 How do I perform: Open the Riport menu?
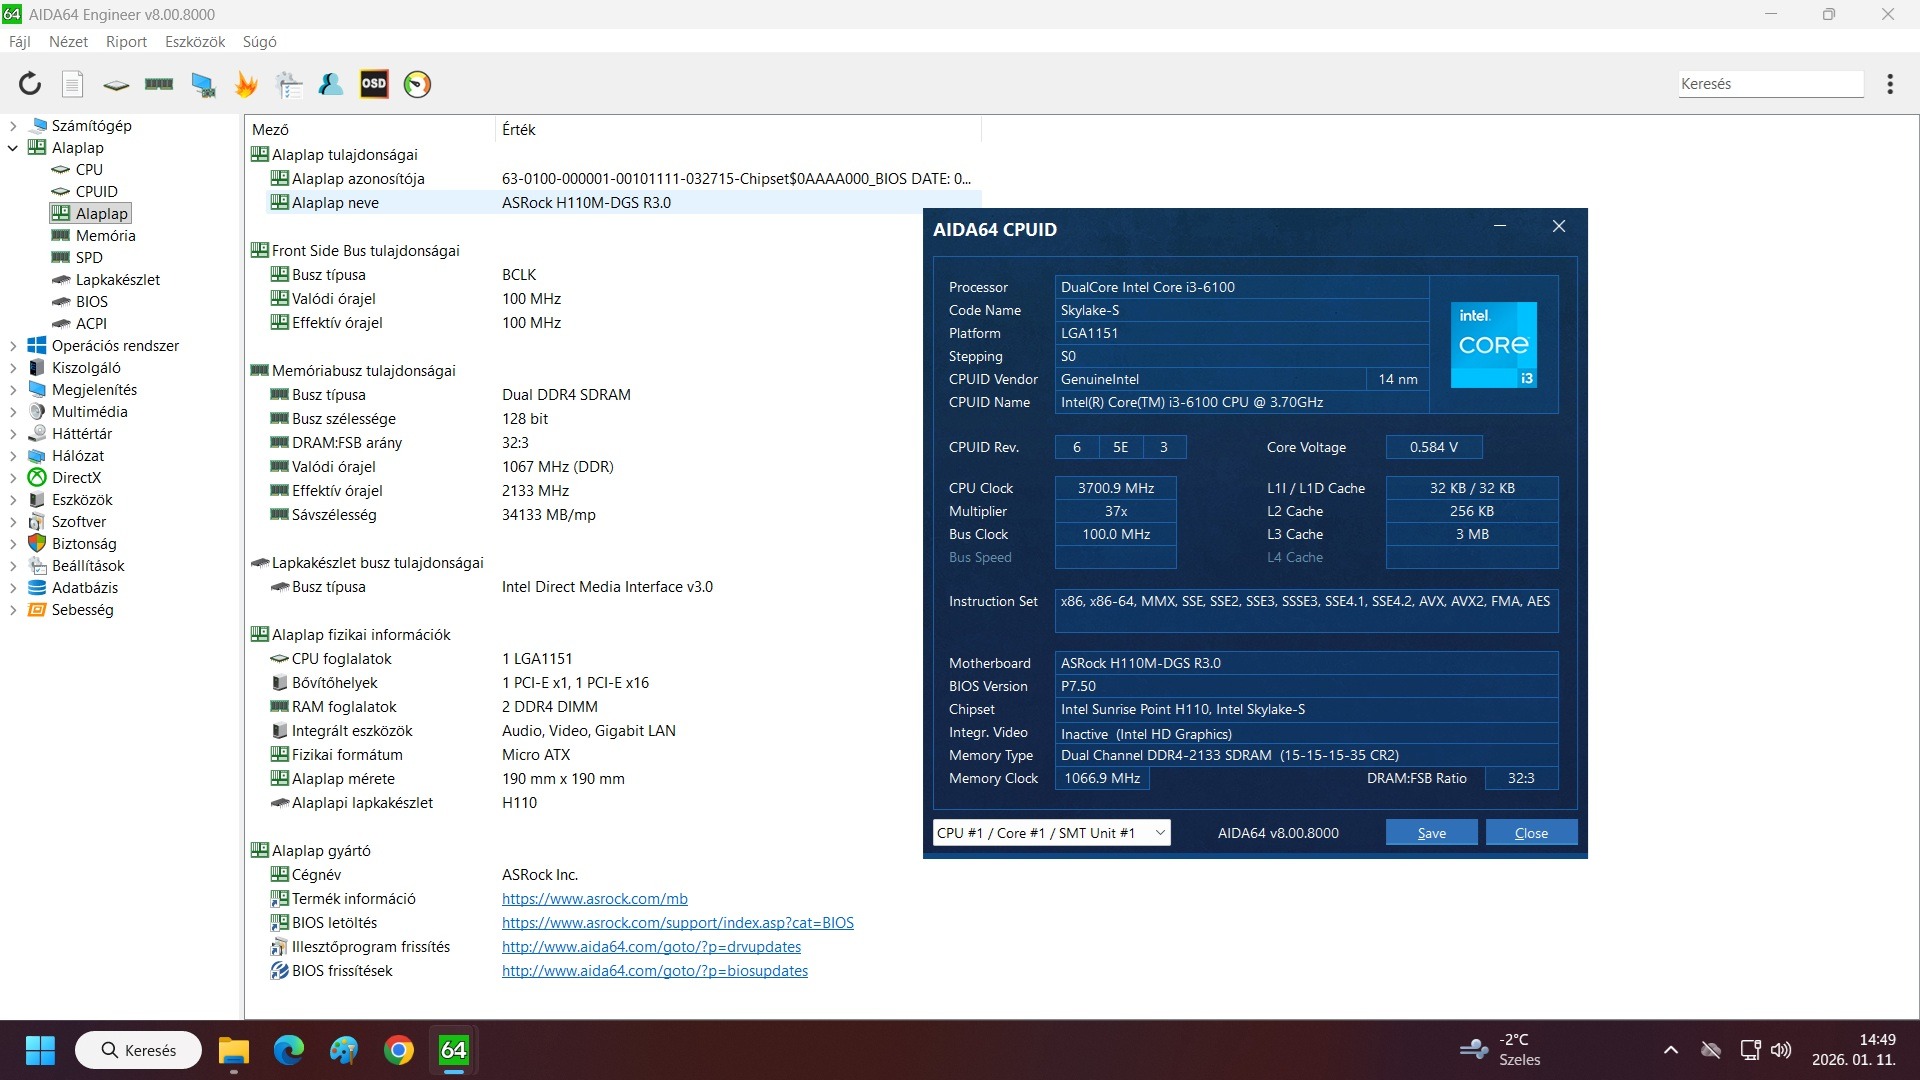pos(125,41)
